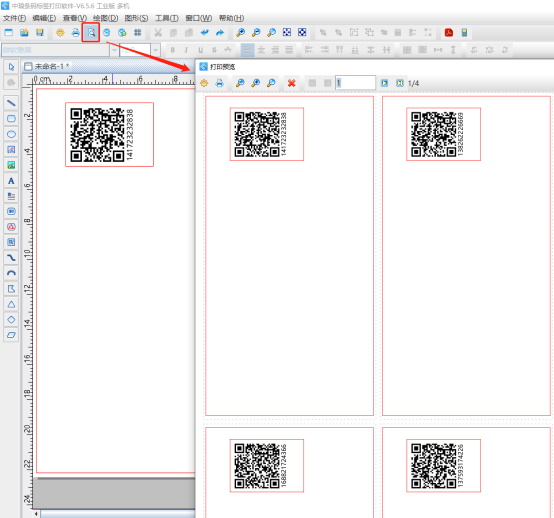This screenshot has width=554, height=518.
Task: Click the undo arrow icon
Action: 204,33
